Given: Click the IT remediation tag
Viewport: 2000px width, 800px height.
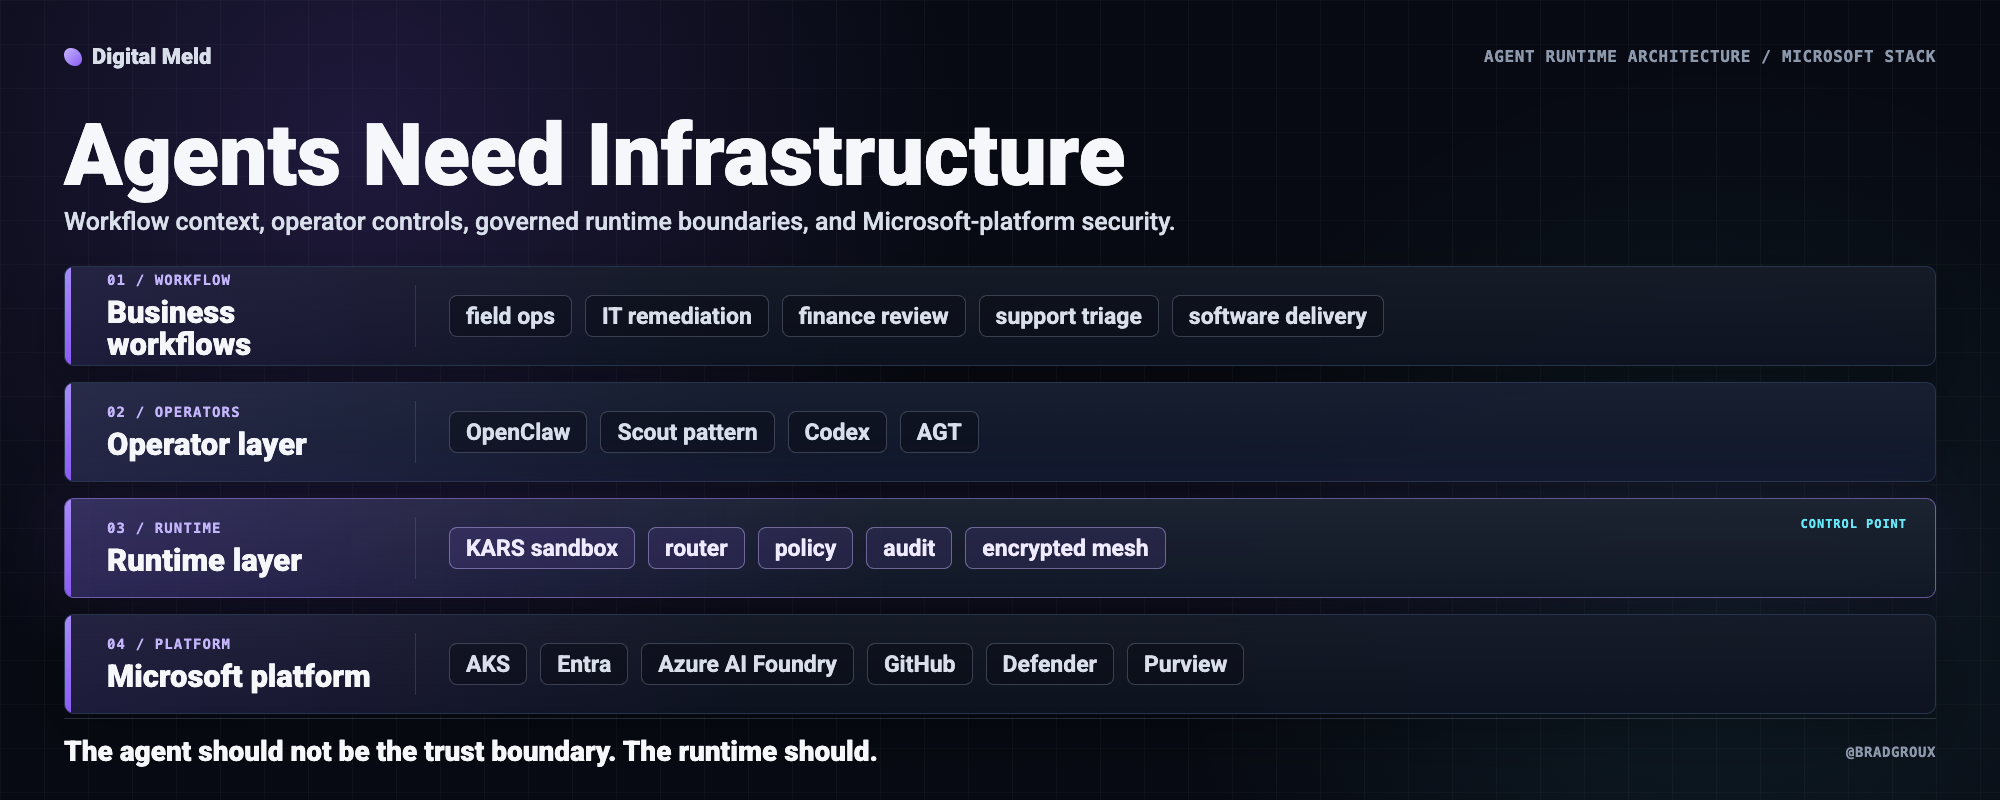Looking at the screenshot, I should click(677, 316).
